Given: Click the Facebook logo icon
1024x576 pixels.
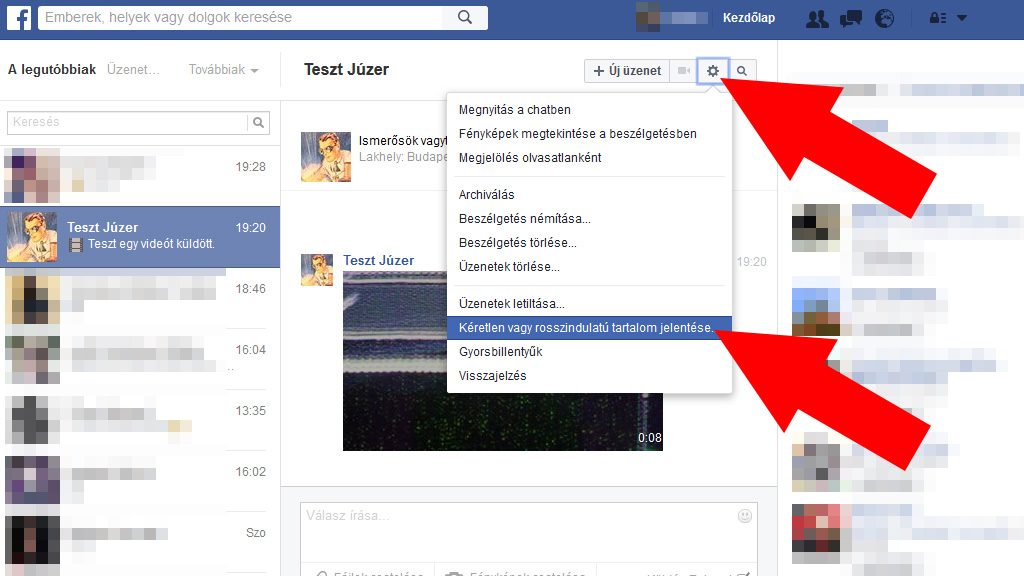Looking at the screenshot, I should point(18,18).
